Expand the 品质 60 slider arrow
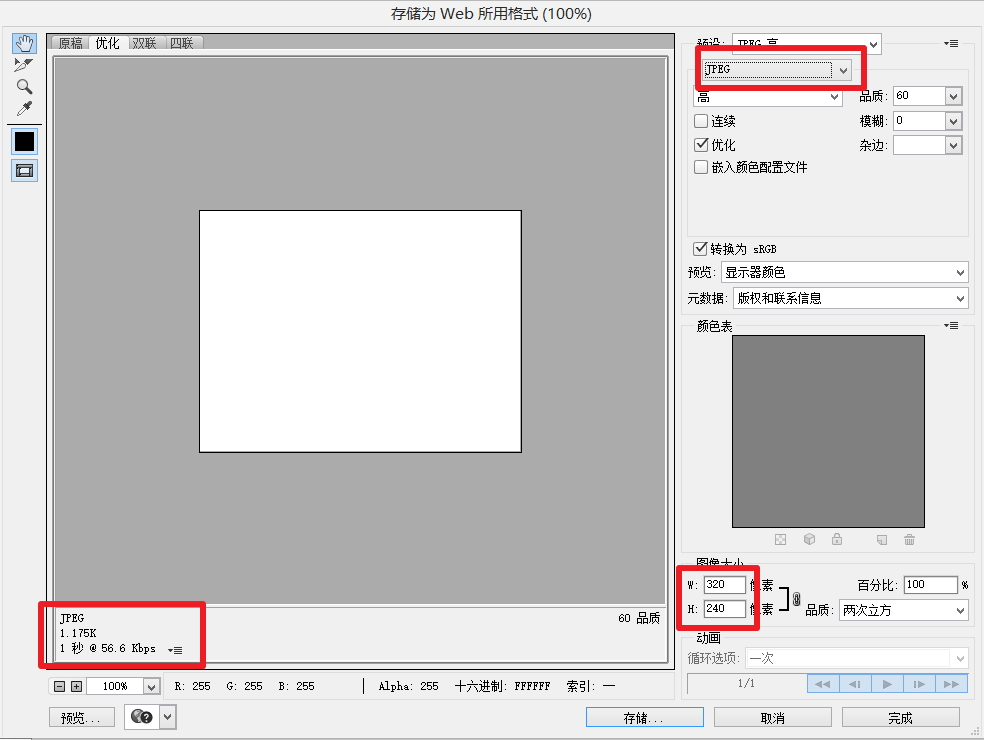The width and height of the screenshot is (984, 740). coord(953,96)
